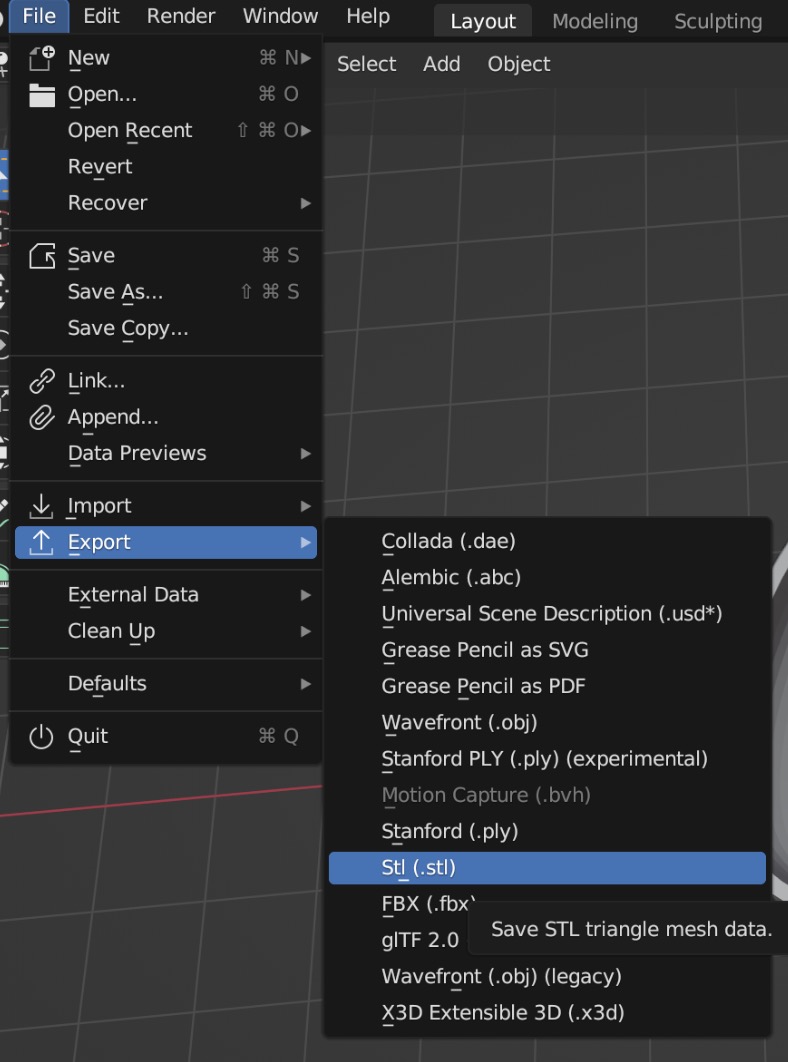The height and width of the screenshot is (1062, 788).
Task: Expand the Open Recent submenu arrow
Action: click(306, 130)
